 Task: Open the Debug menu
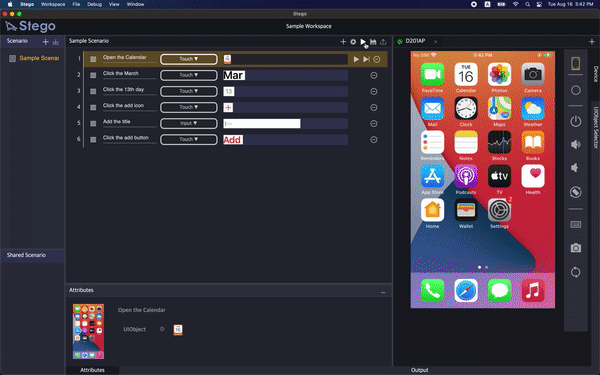94,4
